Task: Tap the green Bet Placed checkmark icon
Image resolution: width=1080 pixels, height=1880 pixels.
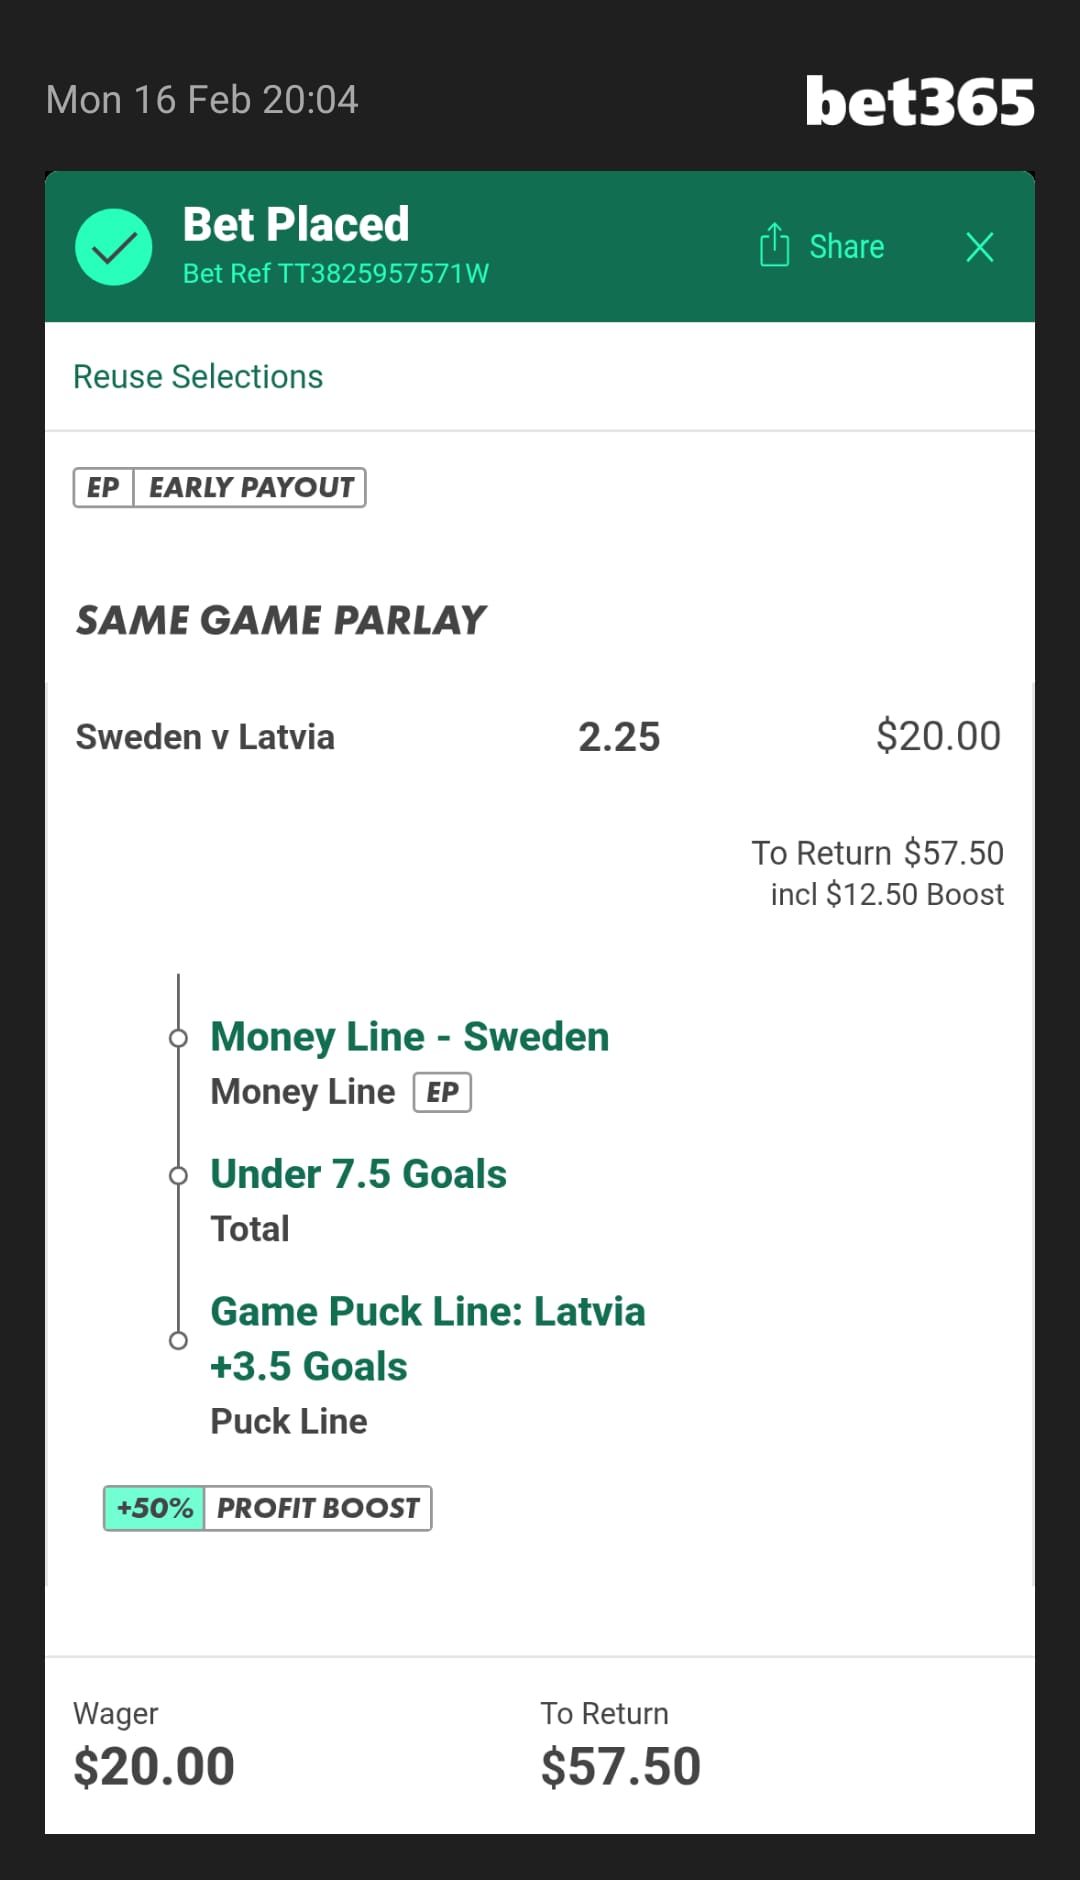Action: pyautogui.click(x=114, y=247)
